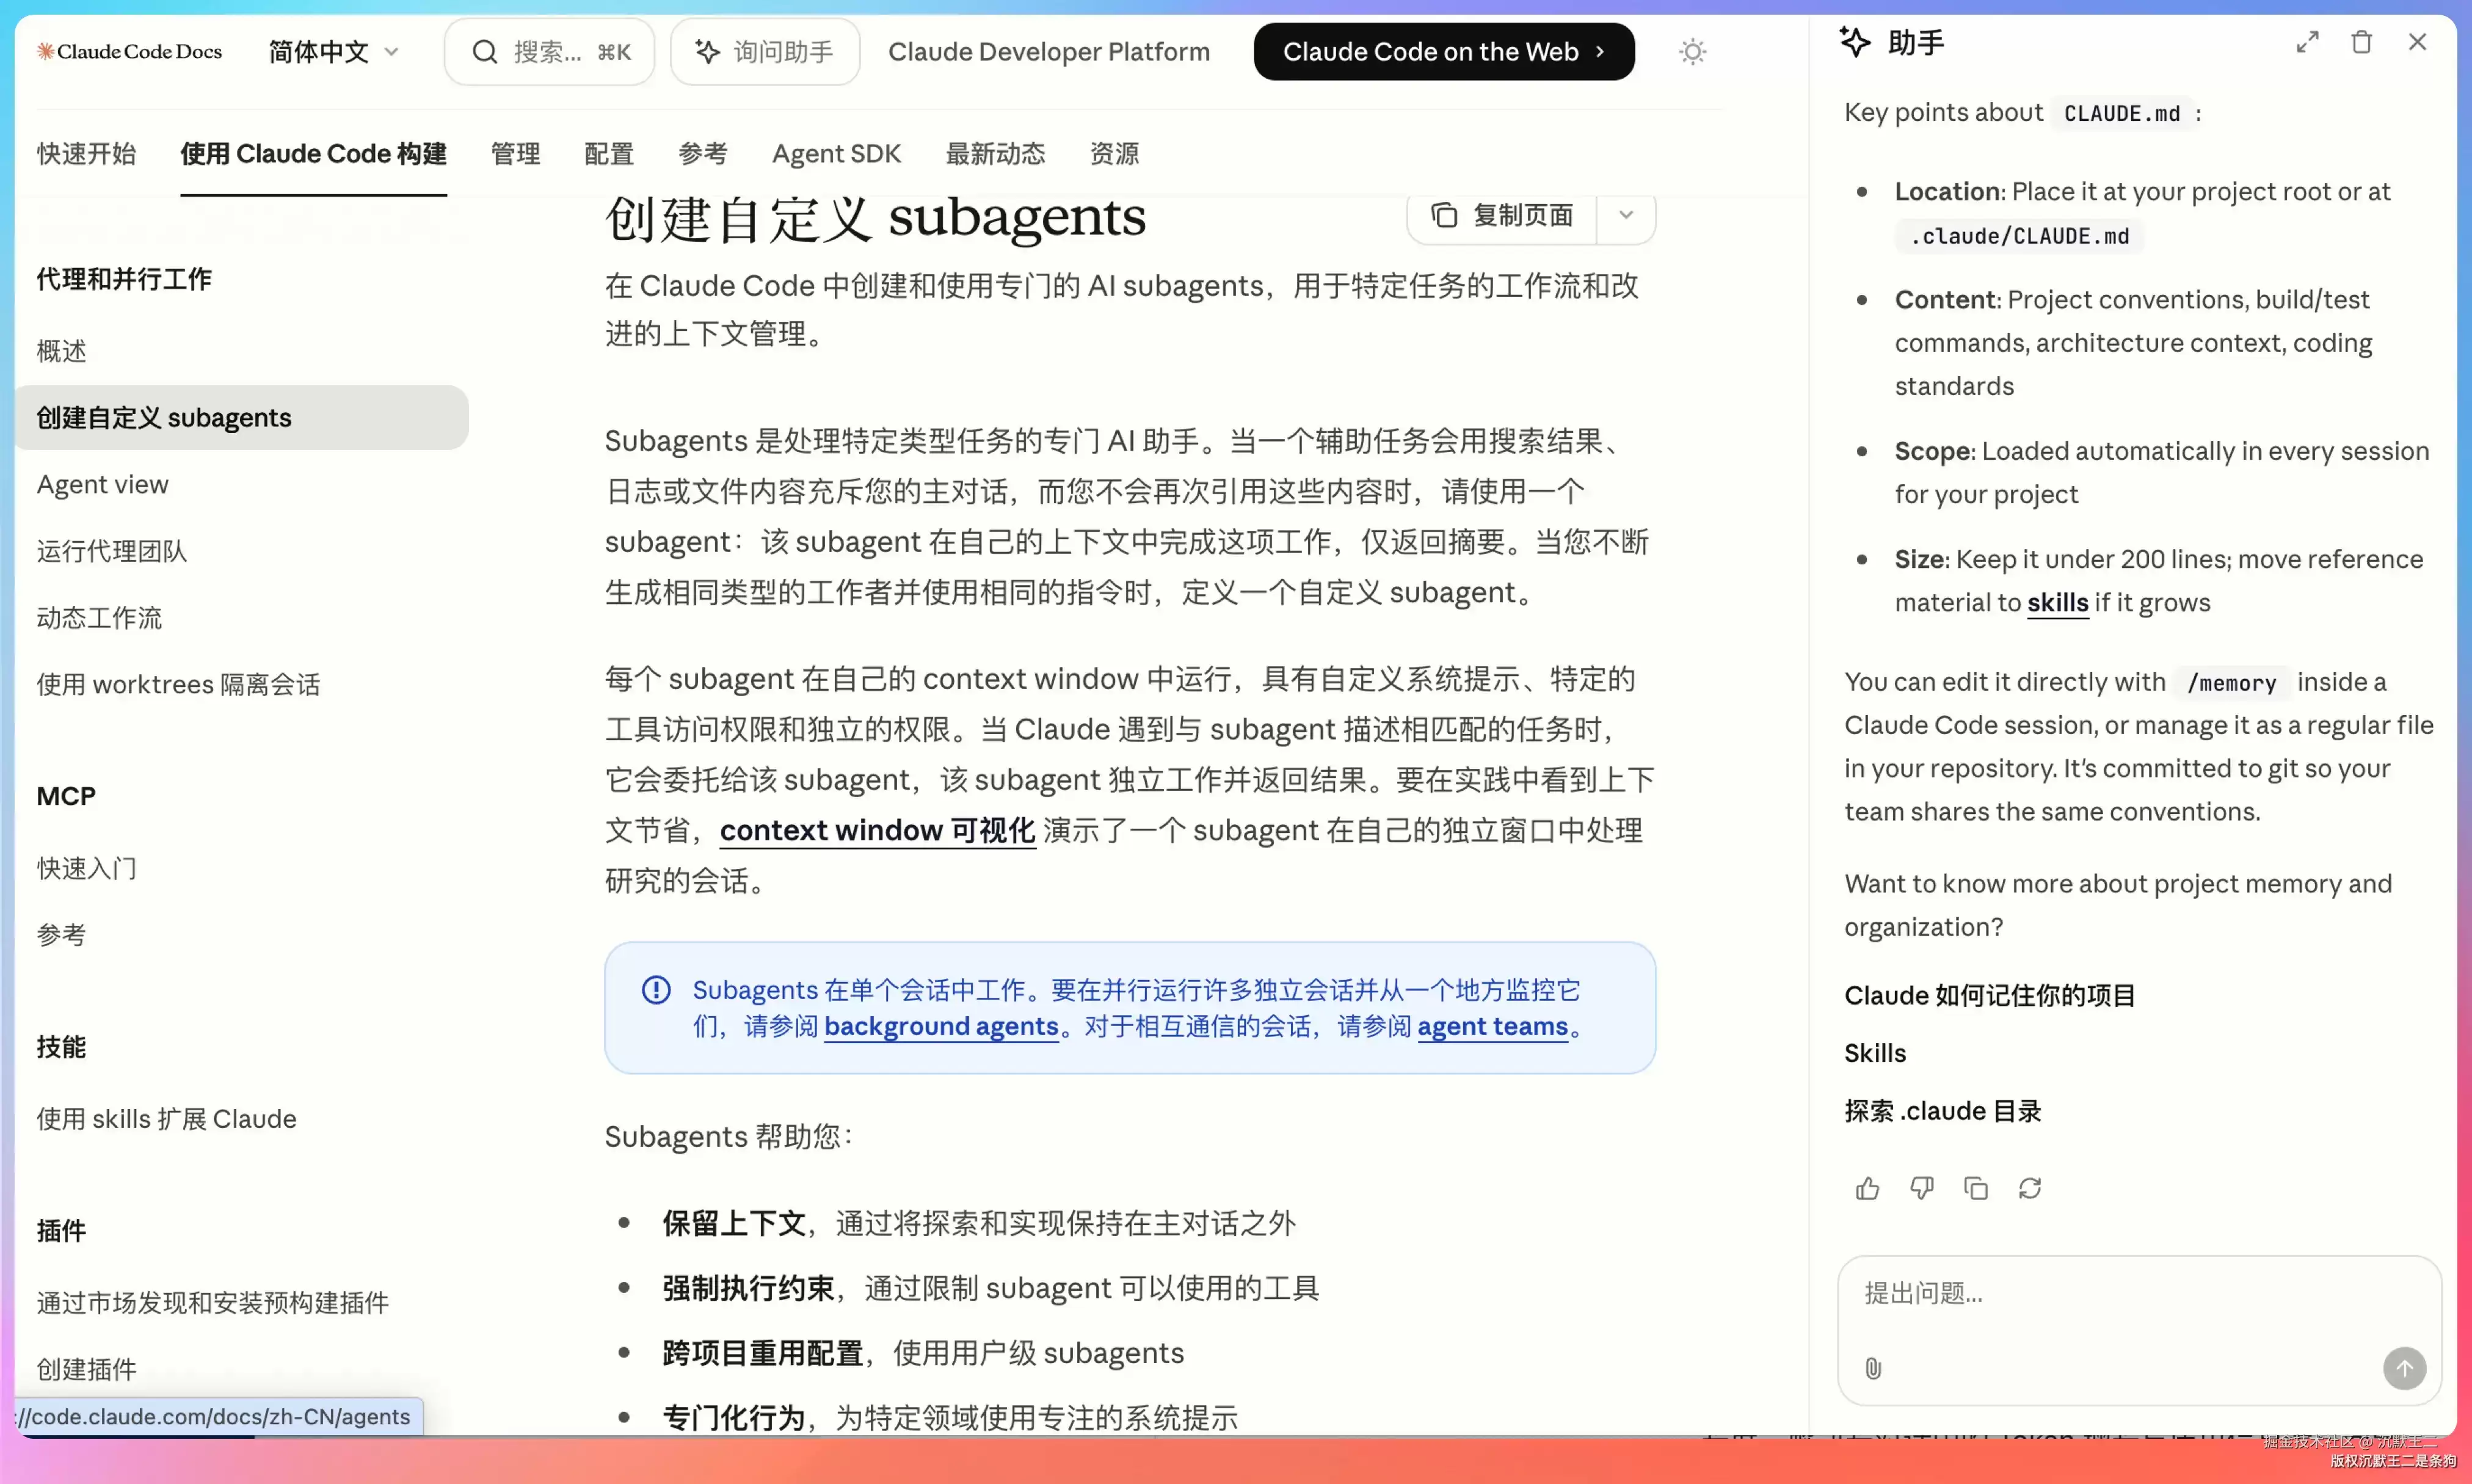The image size is (2472, 1484).
Task: Expand the 复制页面 options chevron
Action: (1626, 215)
